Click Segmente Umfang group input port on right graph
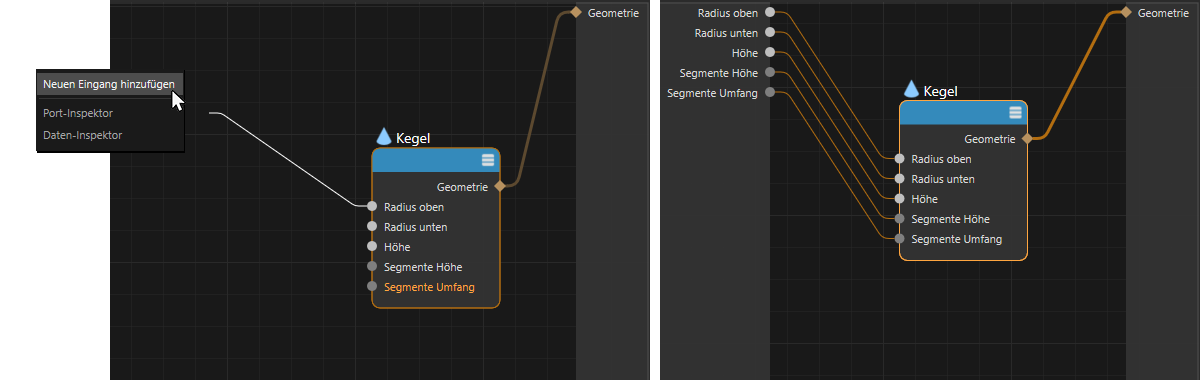This screenshot has height=380, width=1200. [769, 93]
